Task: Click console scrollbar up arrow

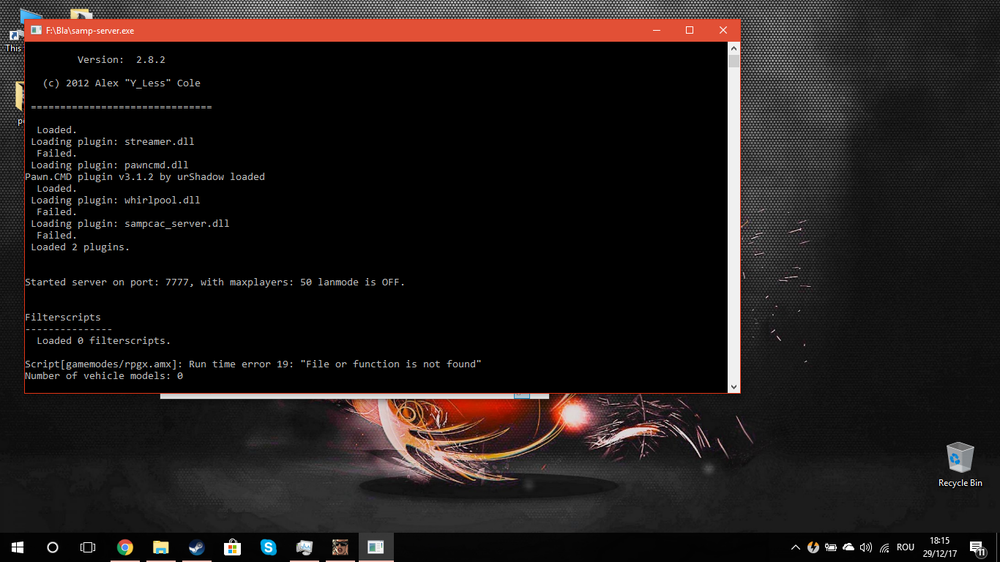Action: click(x=733, y=48)
